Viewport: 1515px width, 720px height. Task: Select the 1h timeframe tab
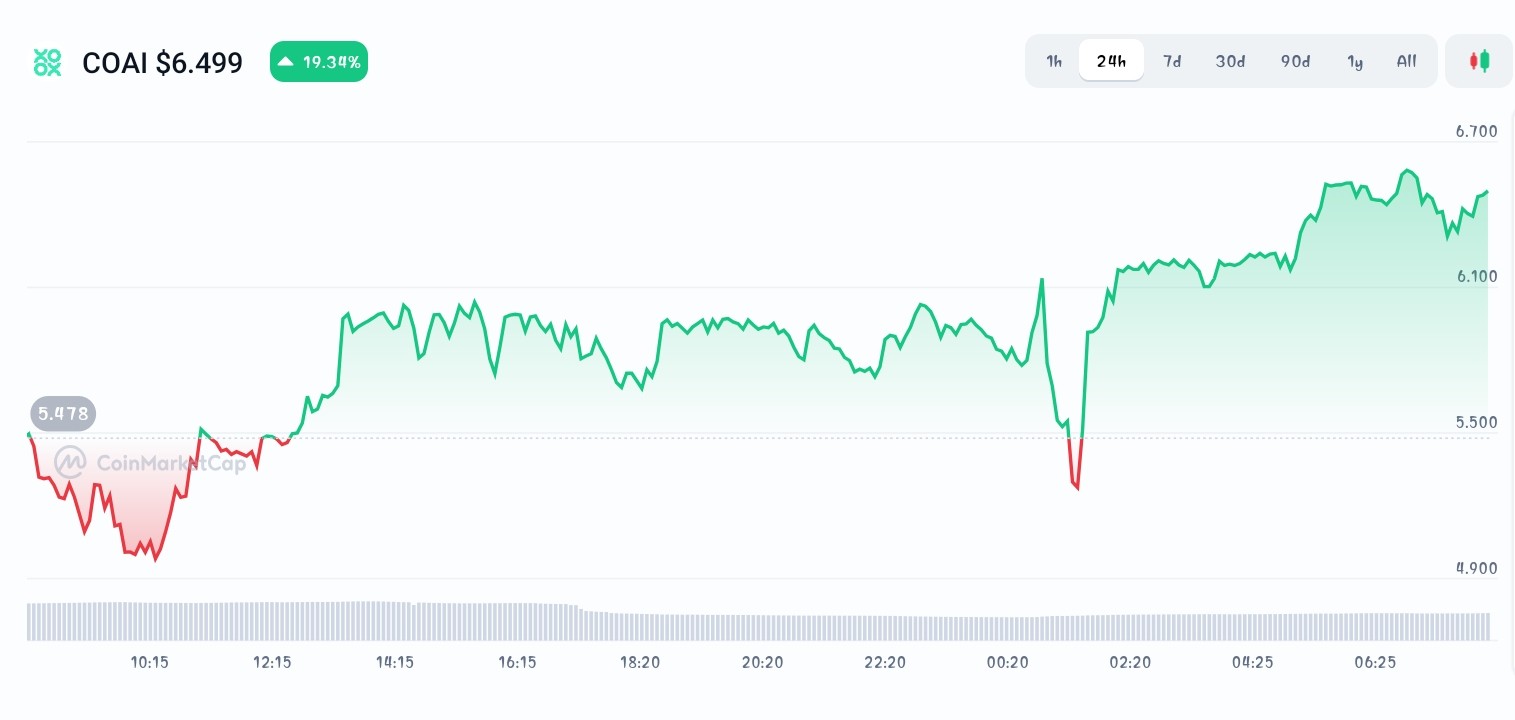pos(1053,61)
